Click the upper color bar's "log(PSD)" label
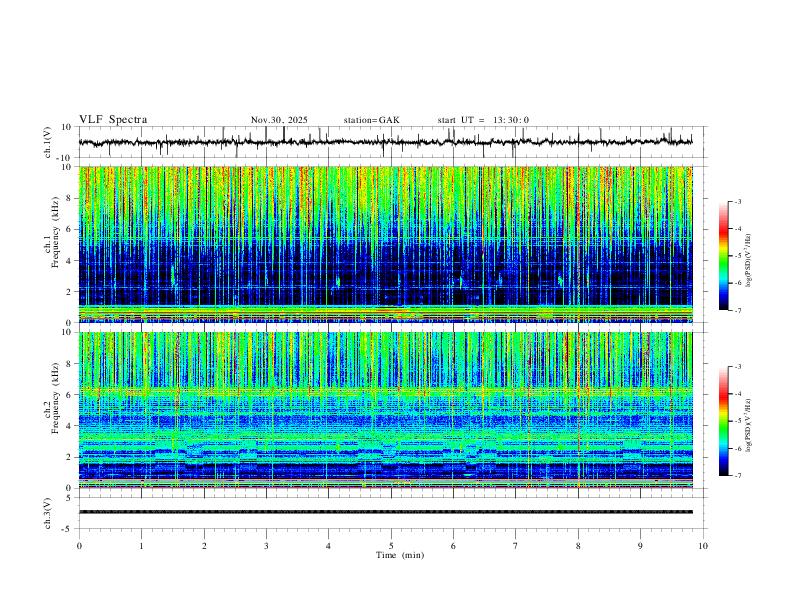The height and width of the screenshot is (612, 792). click(x=748, y=261)
